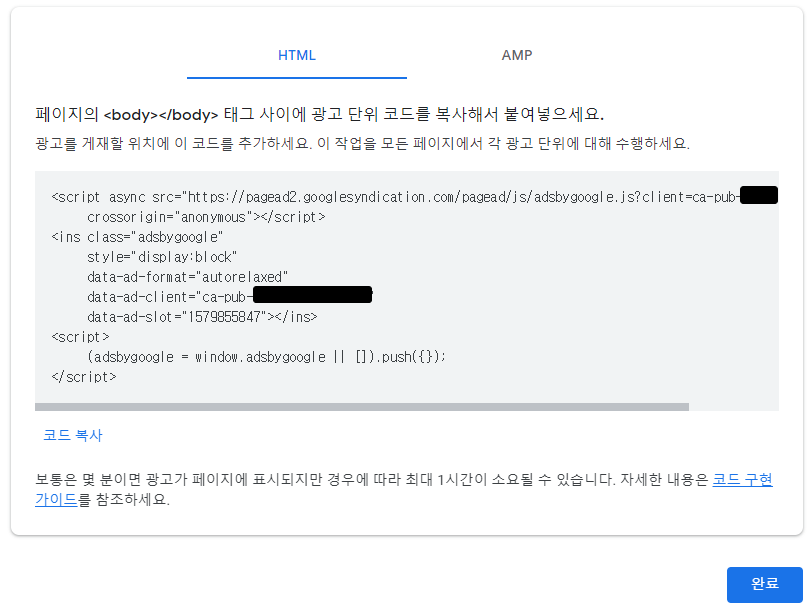Click the closing </script> tag line
812x615 pixels.
84,377
